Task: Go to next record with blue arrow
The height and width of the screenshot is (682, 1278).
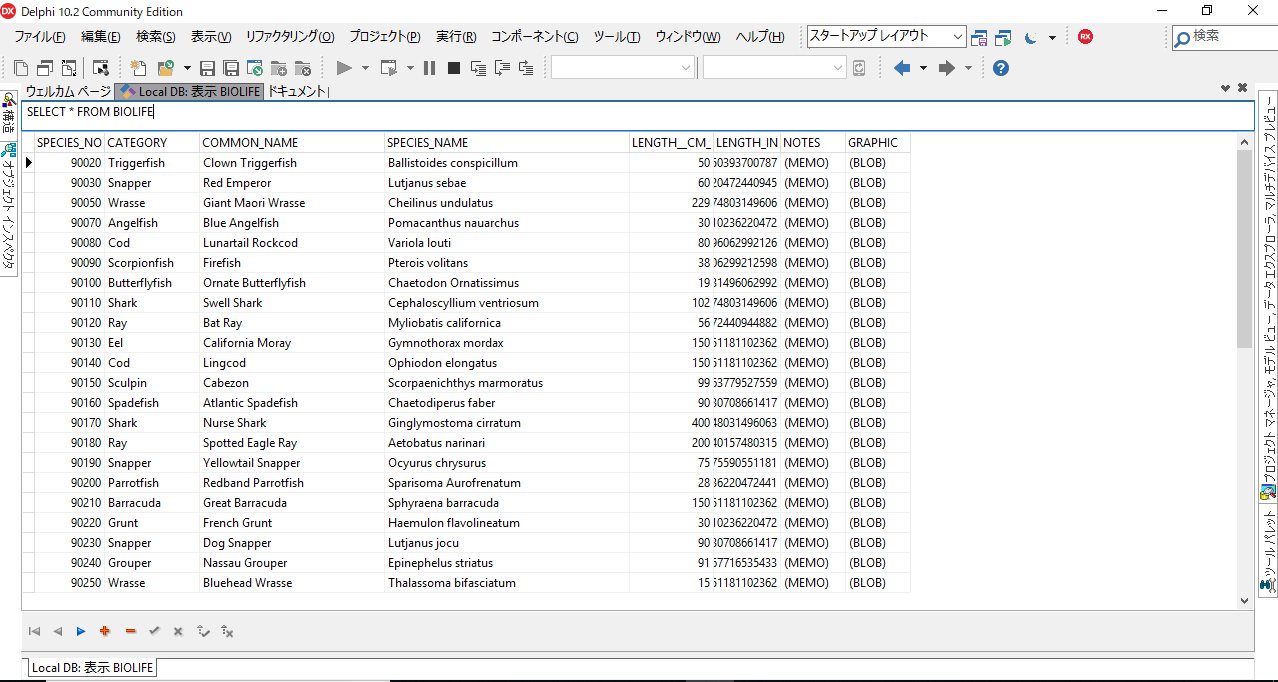Action: pos(81,631)
